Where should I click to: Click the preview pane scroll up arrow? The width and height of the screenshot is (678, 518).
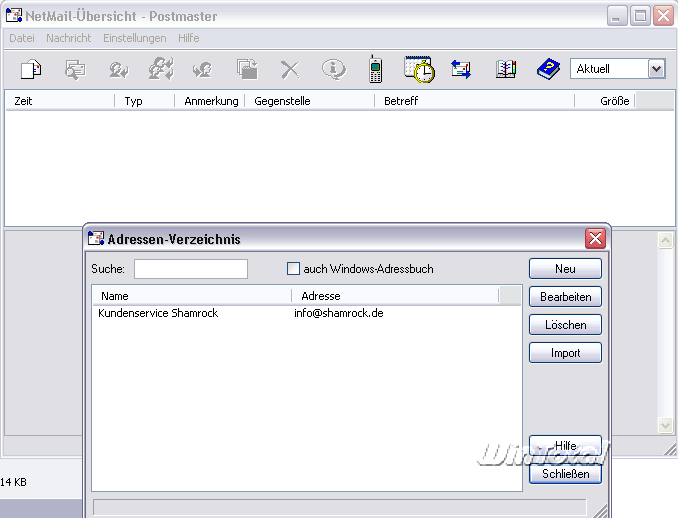(x=665, y=240)
